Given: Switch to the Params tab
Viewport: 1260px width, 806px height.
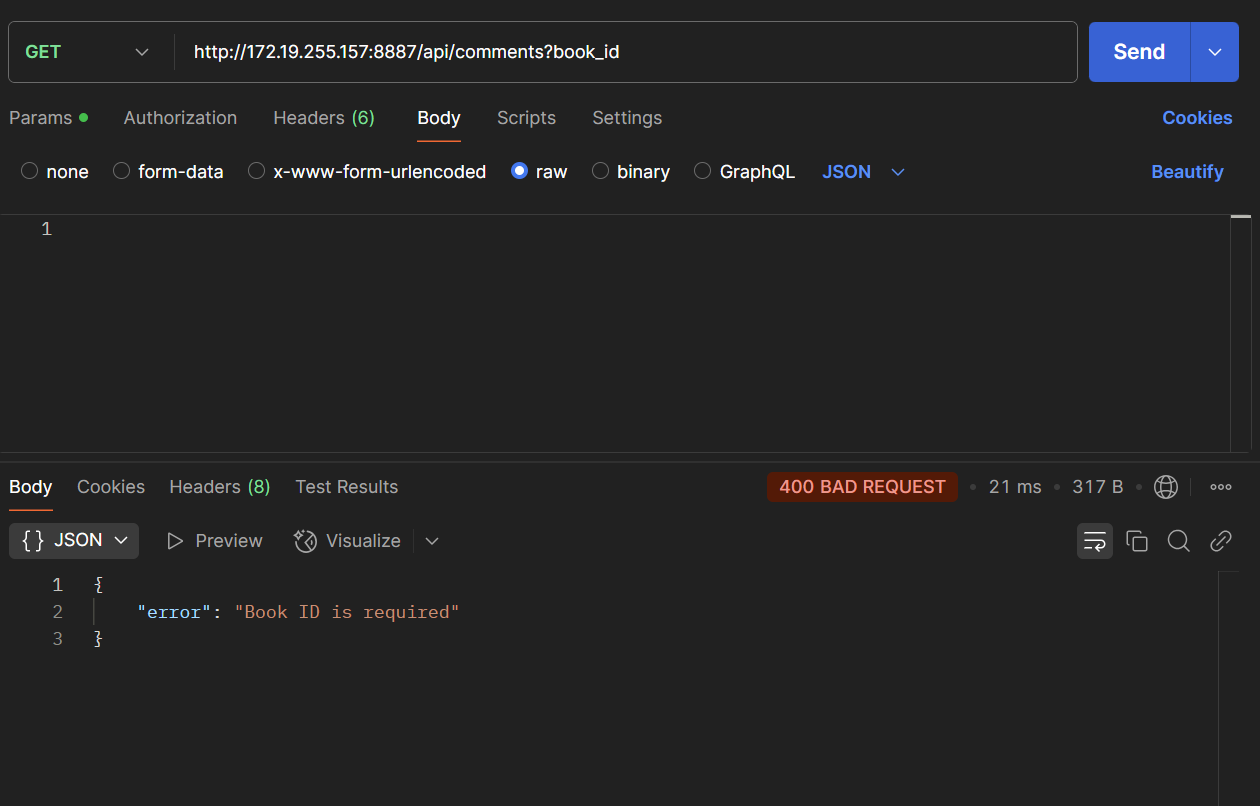Looking at the screenshot, I should pyautogui.click(x=48, y=118).
